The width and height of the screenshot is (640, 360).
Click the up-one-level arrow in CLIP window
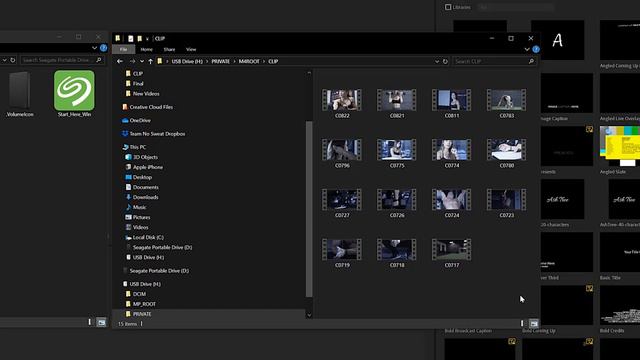tap(151, 61)
